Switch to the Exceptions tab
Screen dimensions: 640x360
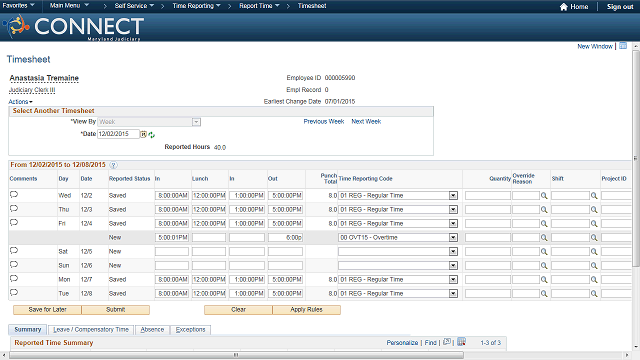[x=191, y=330]
